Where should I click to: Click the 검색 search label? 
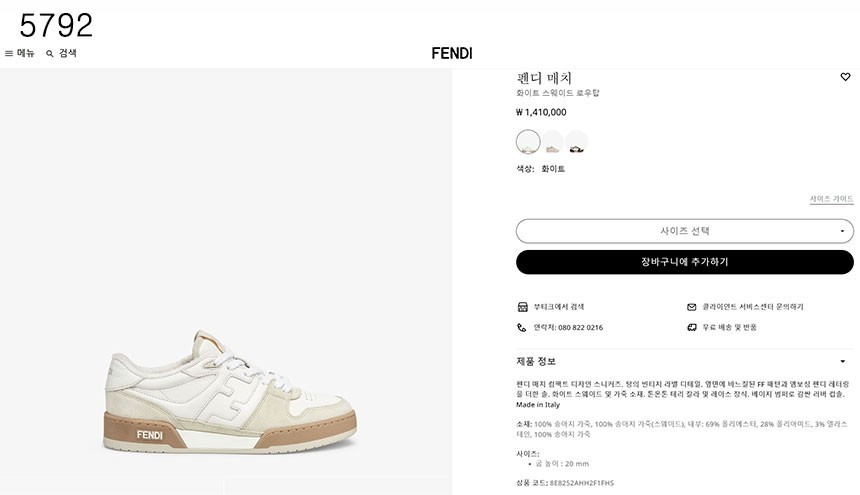pos(68,53)
